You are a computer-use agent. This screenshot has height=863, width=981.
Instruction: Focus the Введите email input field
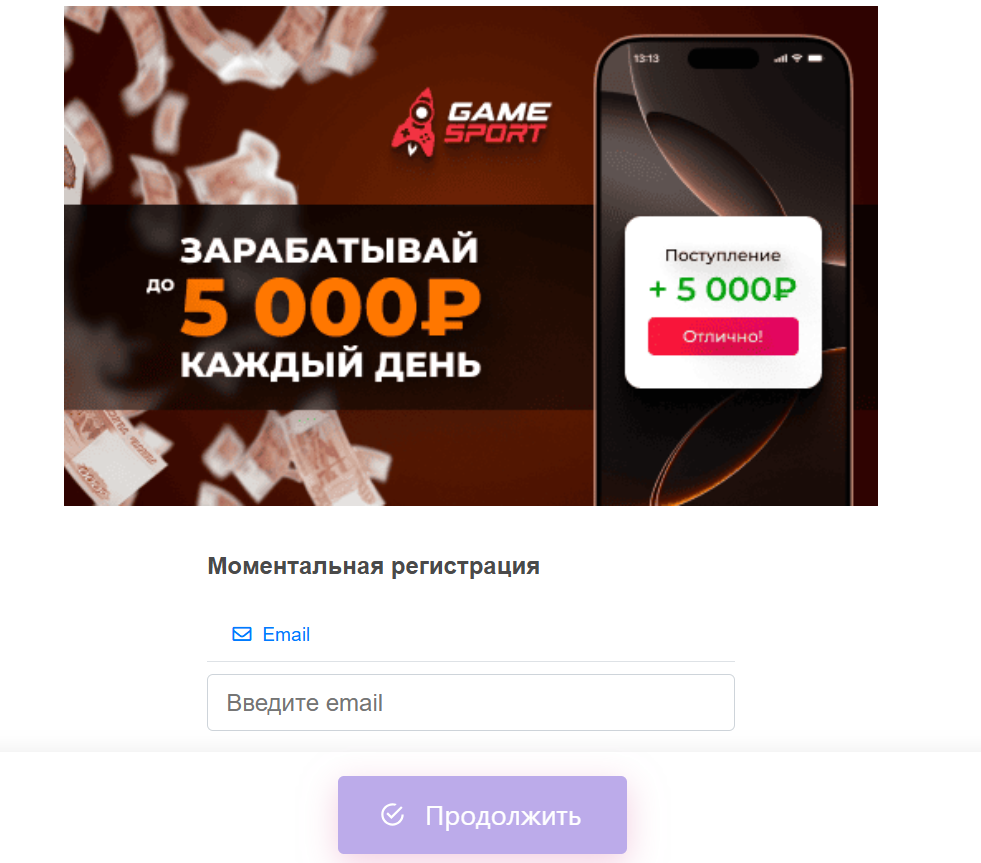[470, 702]
